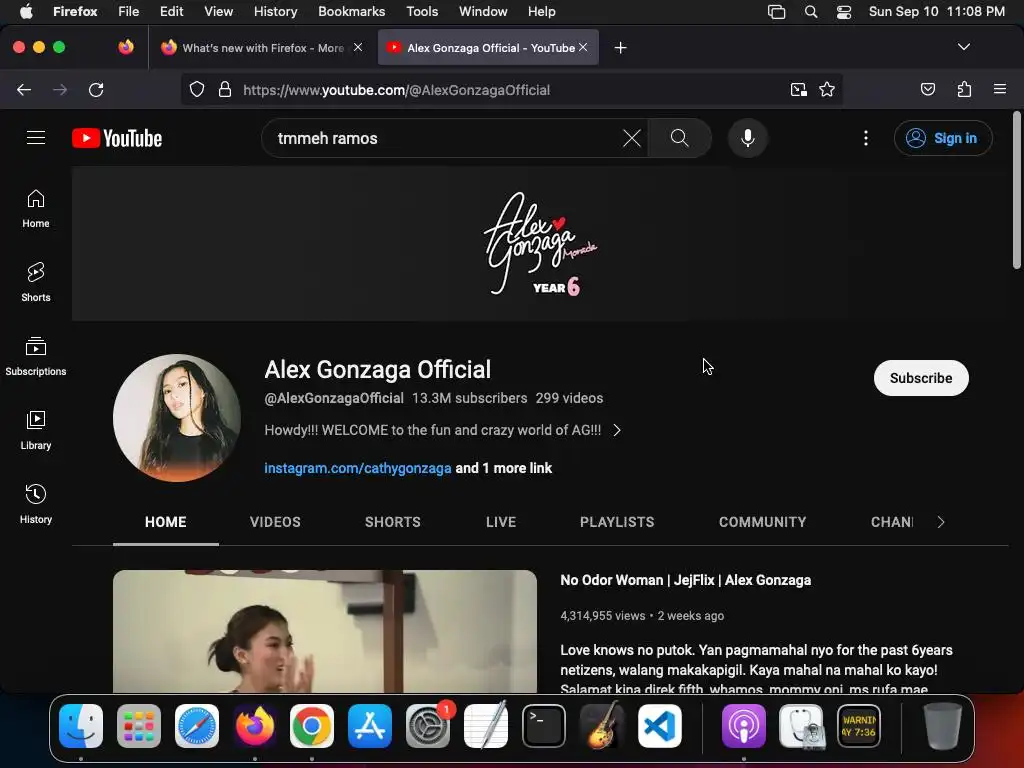Click '@AlexGonzagaOfficial' handle text

[x=334, y=398]
